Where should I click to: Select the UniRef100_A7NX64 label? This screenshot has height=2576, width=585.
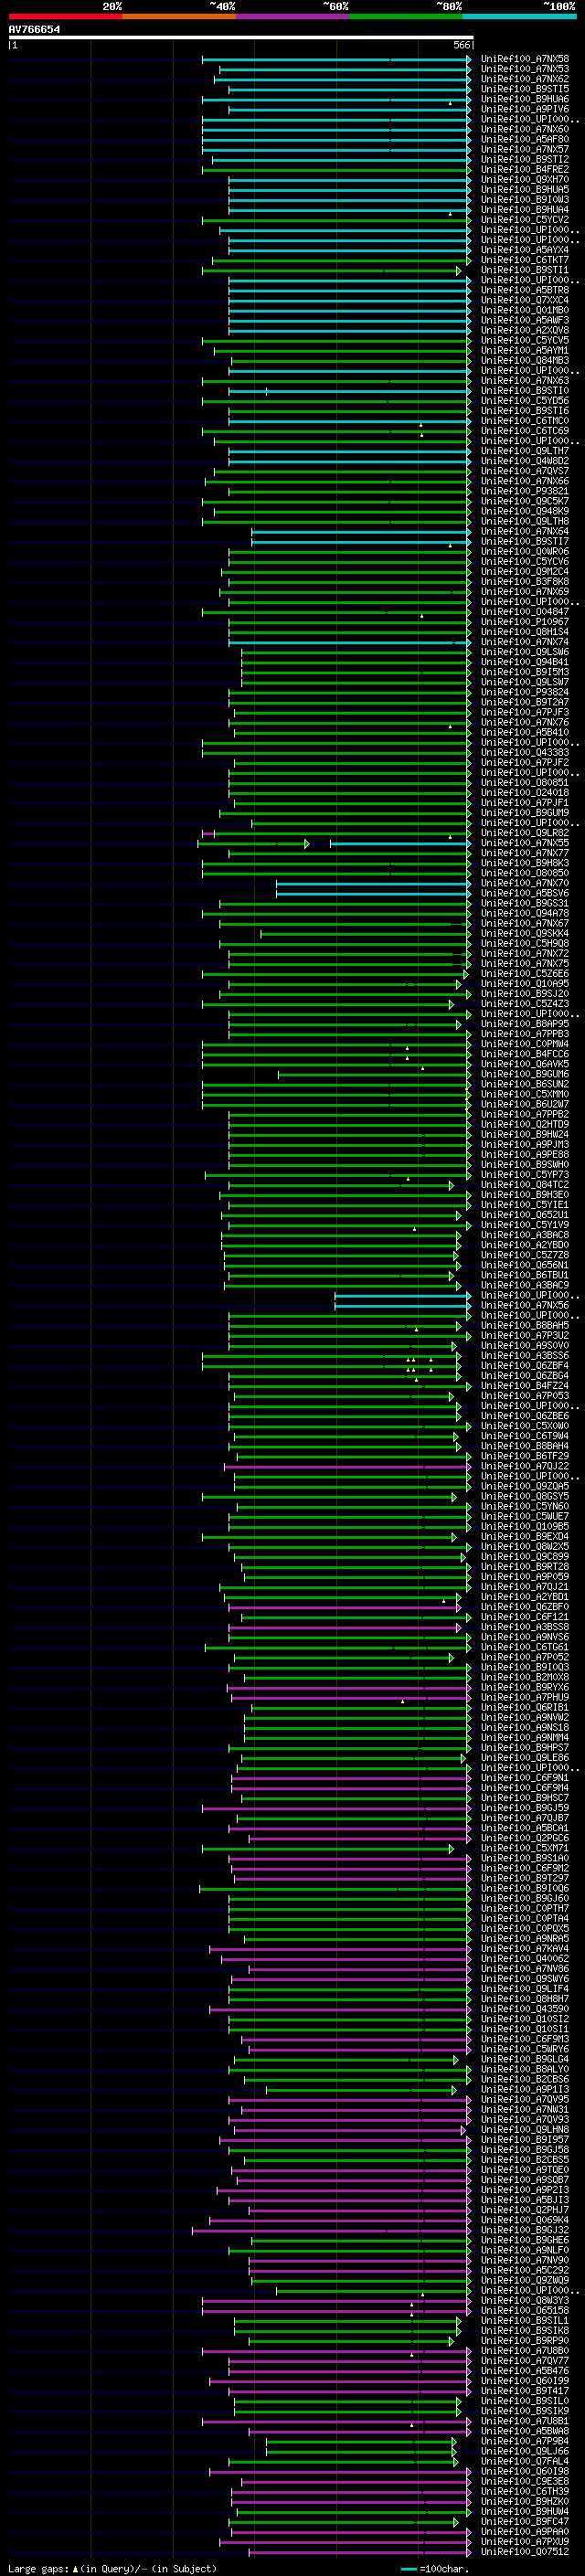pos(525,531)
